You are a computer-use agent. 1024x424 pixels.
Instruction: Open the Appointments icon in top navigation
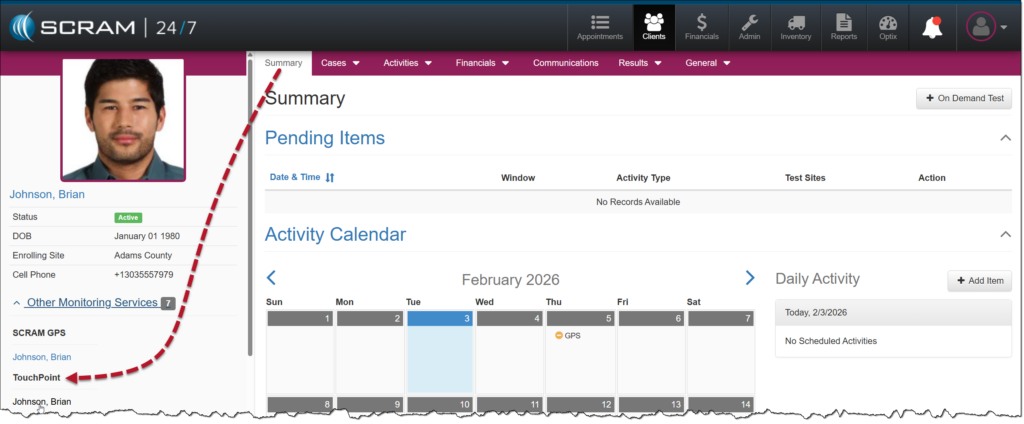tap(599, 26)
